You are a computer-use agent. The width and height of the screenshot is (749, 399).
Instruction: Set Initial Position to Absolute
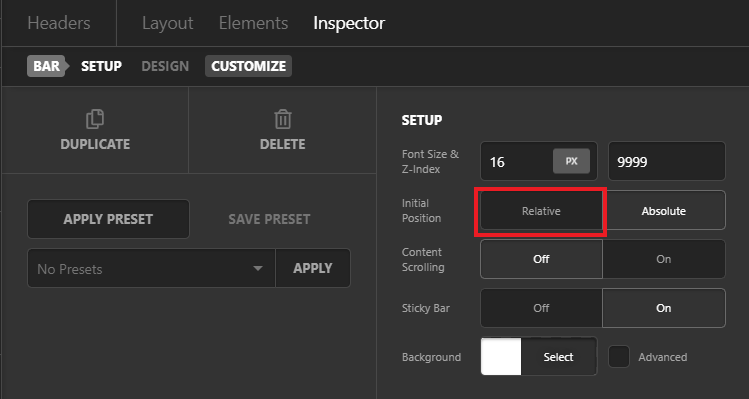point(664,211)
